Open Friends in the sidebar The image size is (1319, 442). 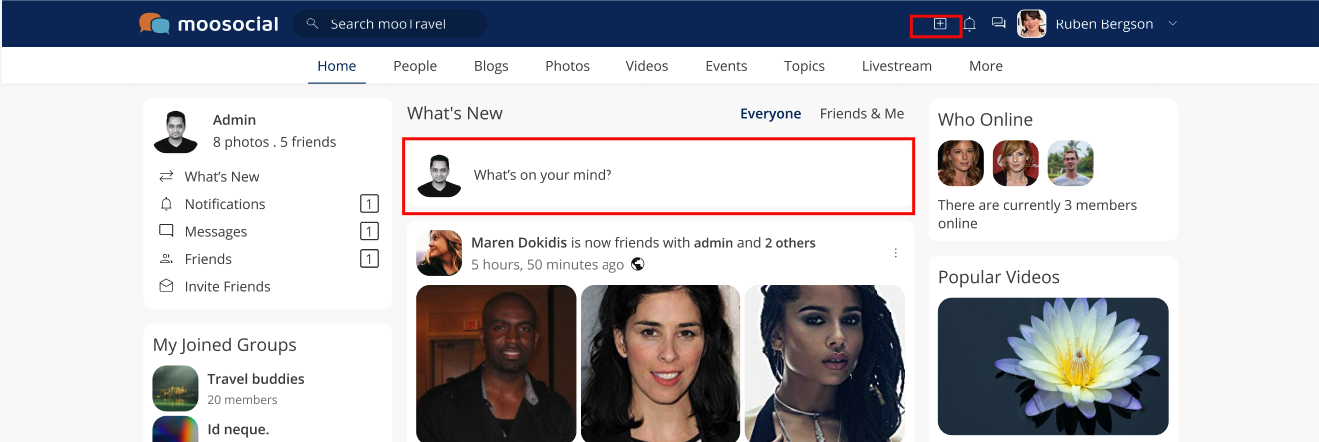click(208, 259)
